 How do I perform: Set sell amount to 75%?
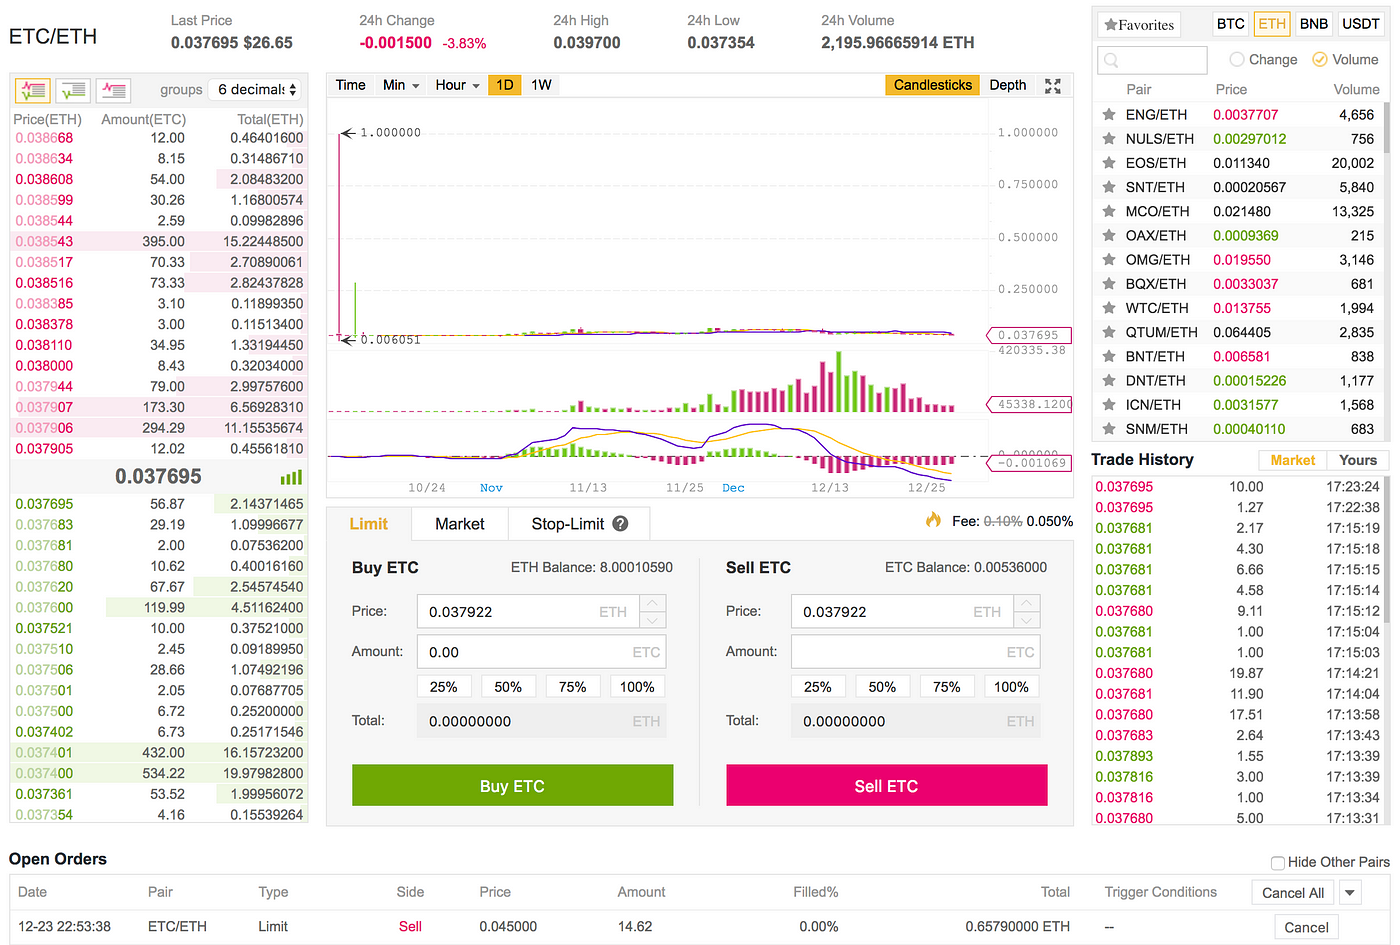point(946,687)
